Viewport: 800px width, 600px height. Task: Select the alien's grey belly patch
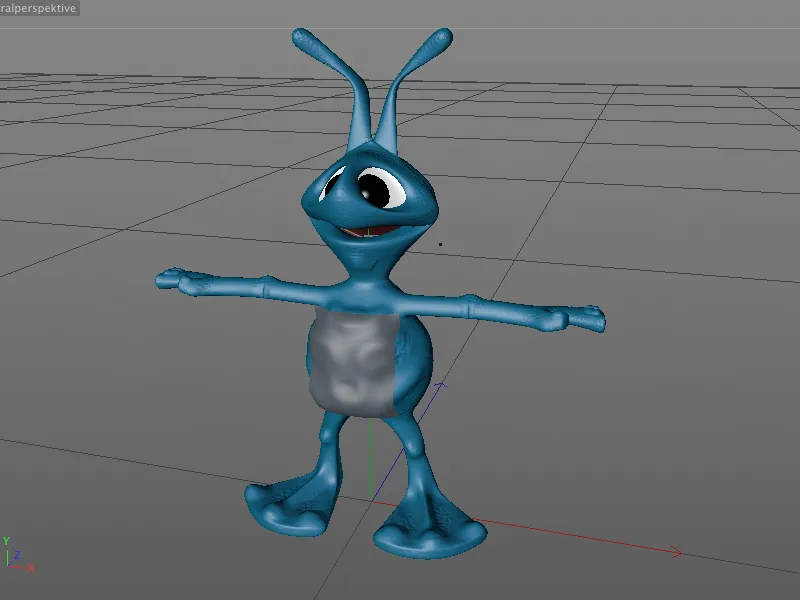click(x=353, y=362)
